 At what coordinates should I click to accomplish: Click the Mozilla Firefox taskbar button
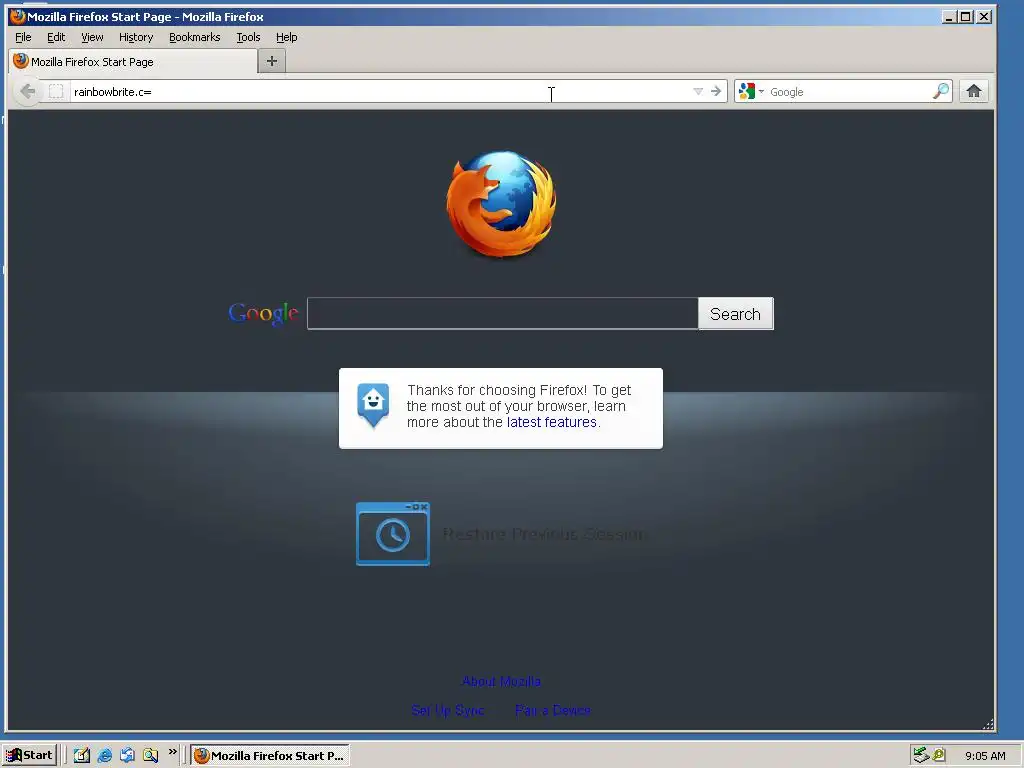(x=270, y=756)
